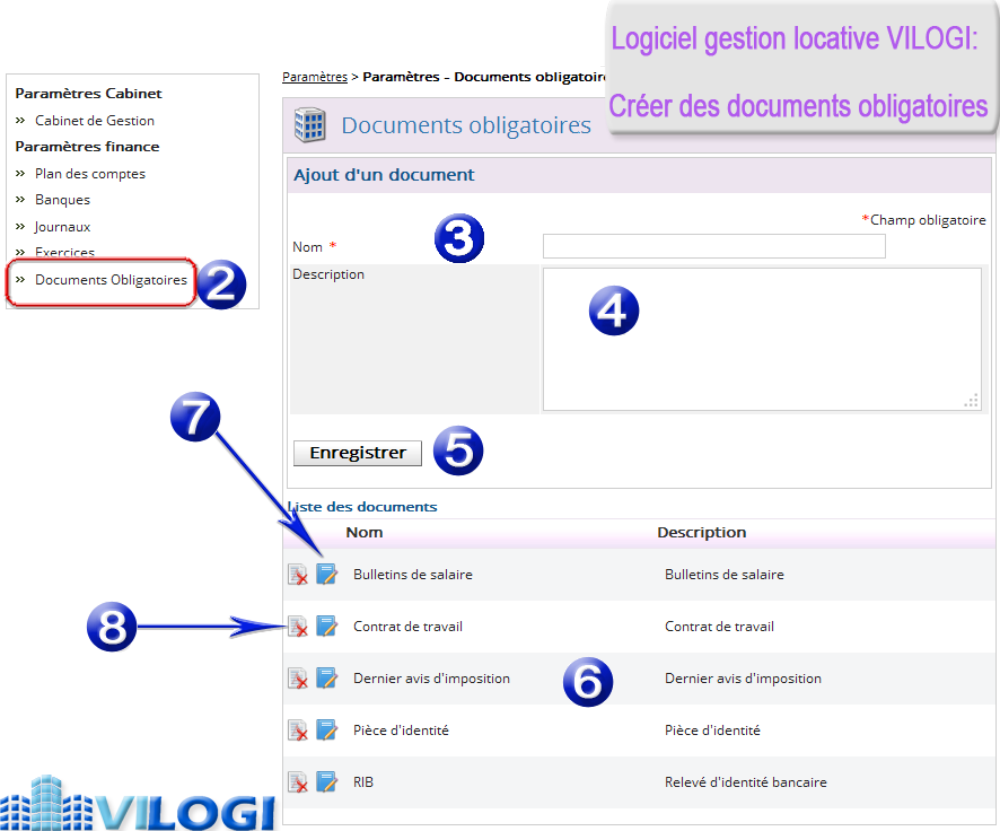Select the 'Bulletins de salaire' name cell

pyautogui.click(x=413, y=575)
